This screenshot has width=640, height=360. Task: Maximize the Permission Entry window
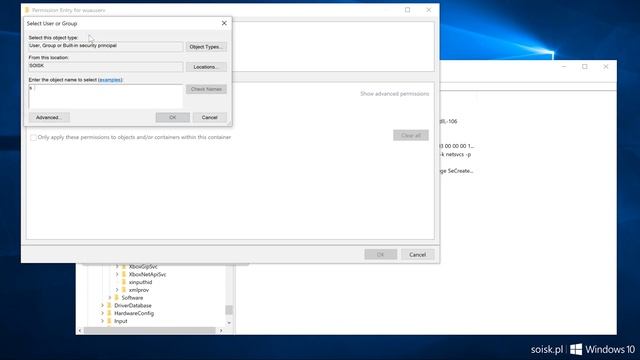407,10
